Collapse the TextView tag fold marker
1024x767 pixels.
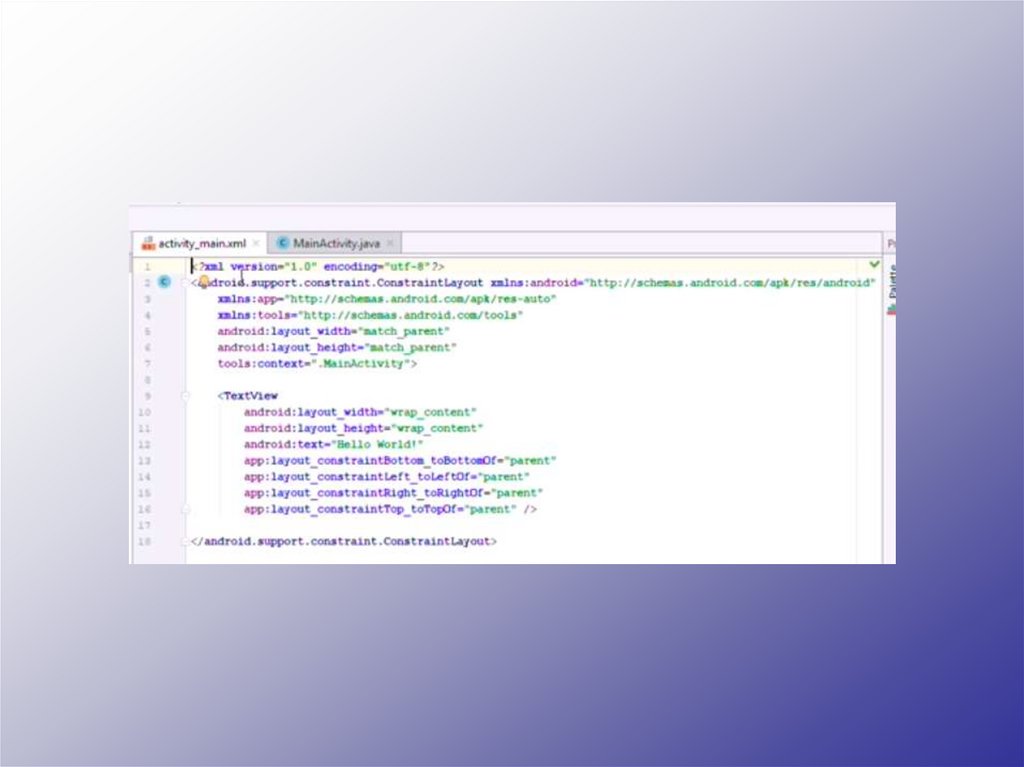click(x=186, y=396)
